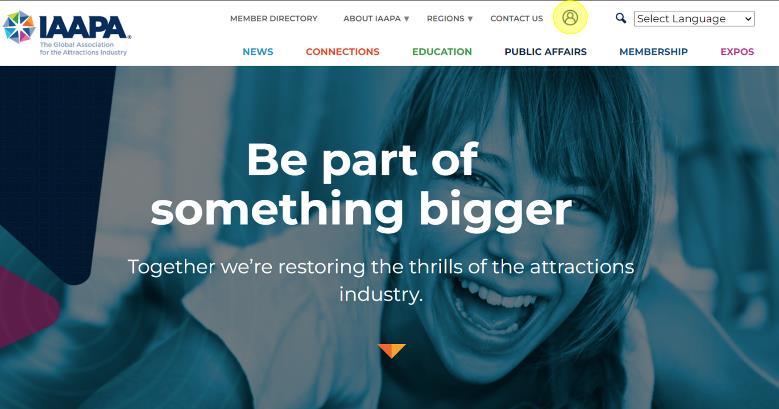779x409 pixels.
Task: Open the Membership menu
Action: [x=653, y=52]
